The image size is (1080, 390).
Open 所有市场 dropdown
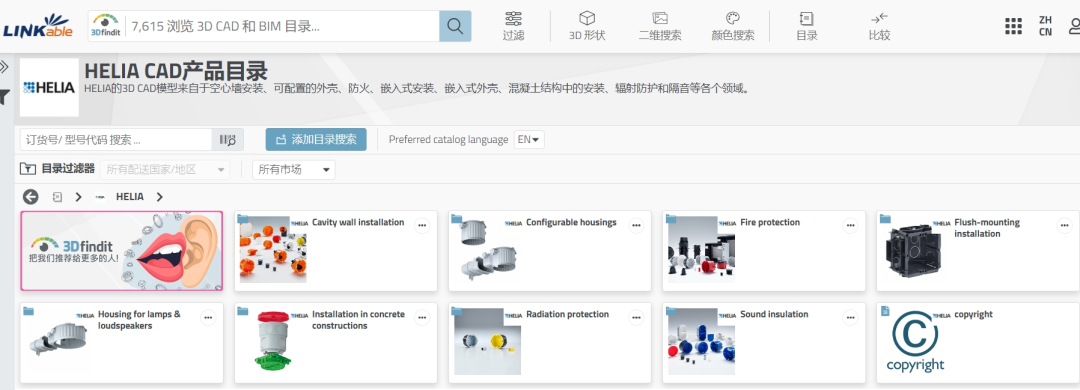pos(293,170)
